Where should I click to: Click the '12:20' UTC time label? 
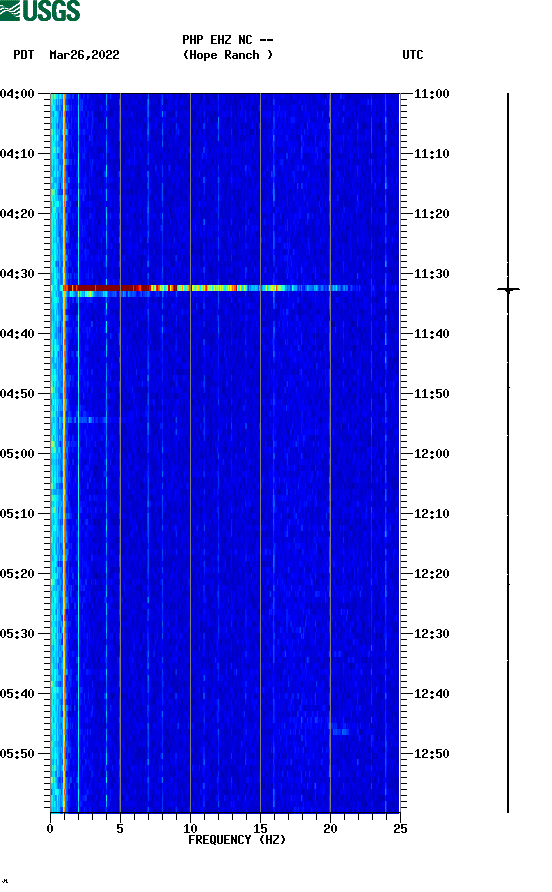coord(432,574)
